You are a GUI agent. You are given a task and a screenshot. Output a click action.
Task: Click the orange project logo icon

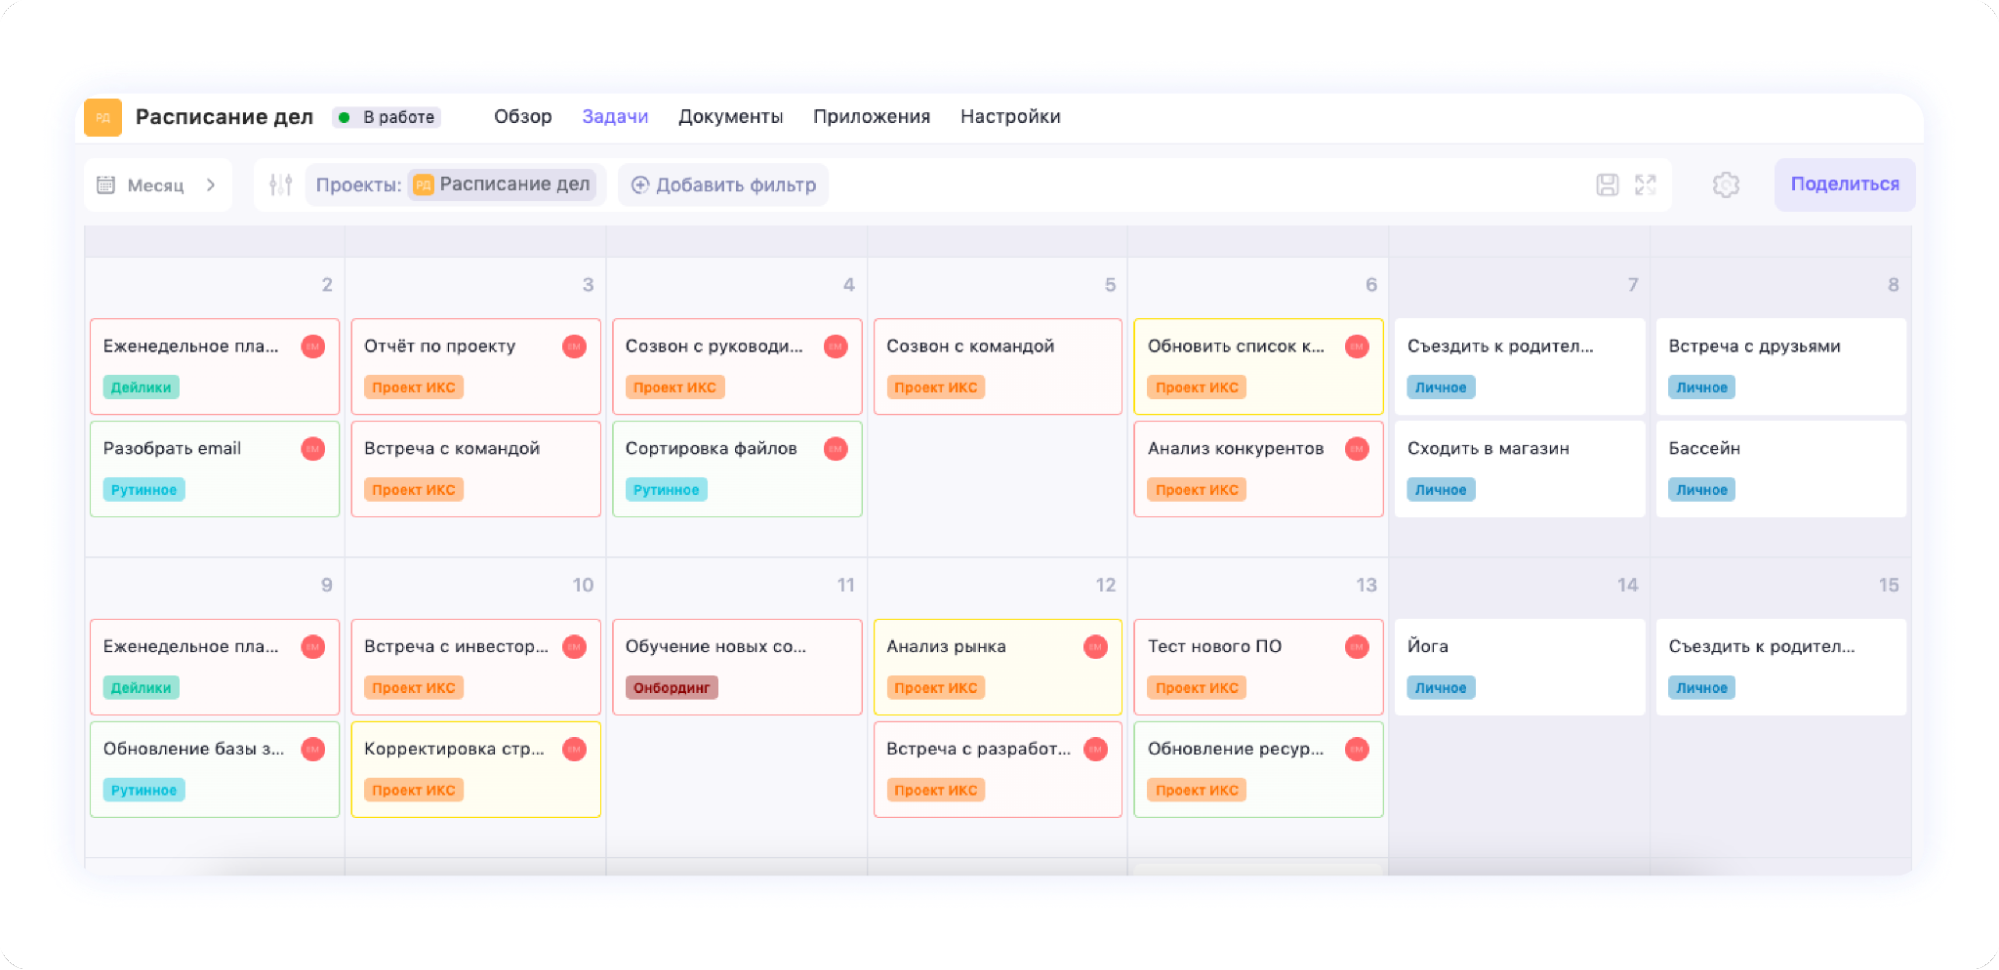click(103, 117)
